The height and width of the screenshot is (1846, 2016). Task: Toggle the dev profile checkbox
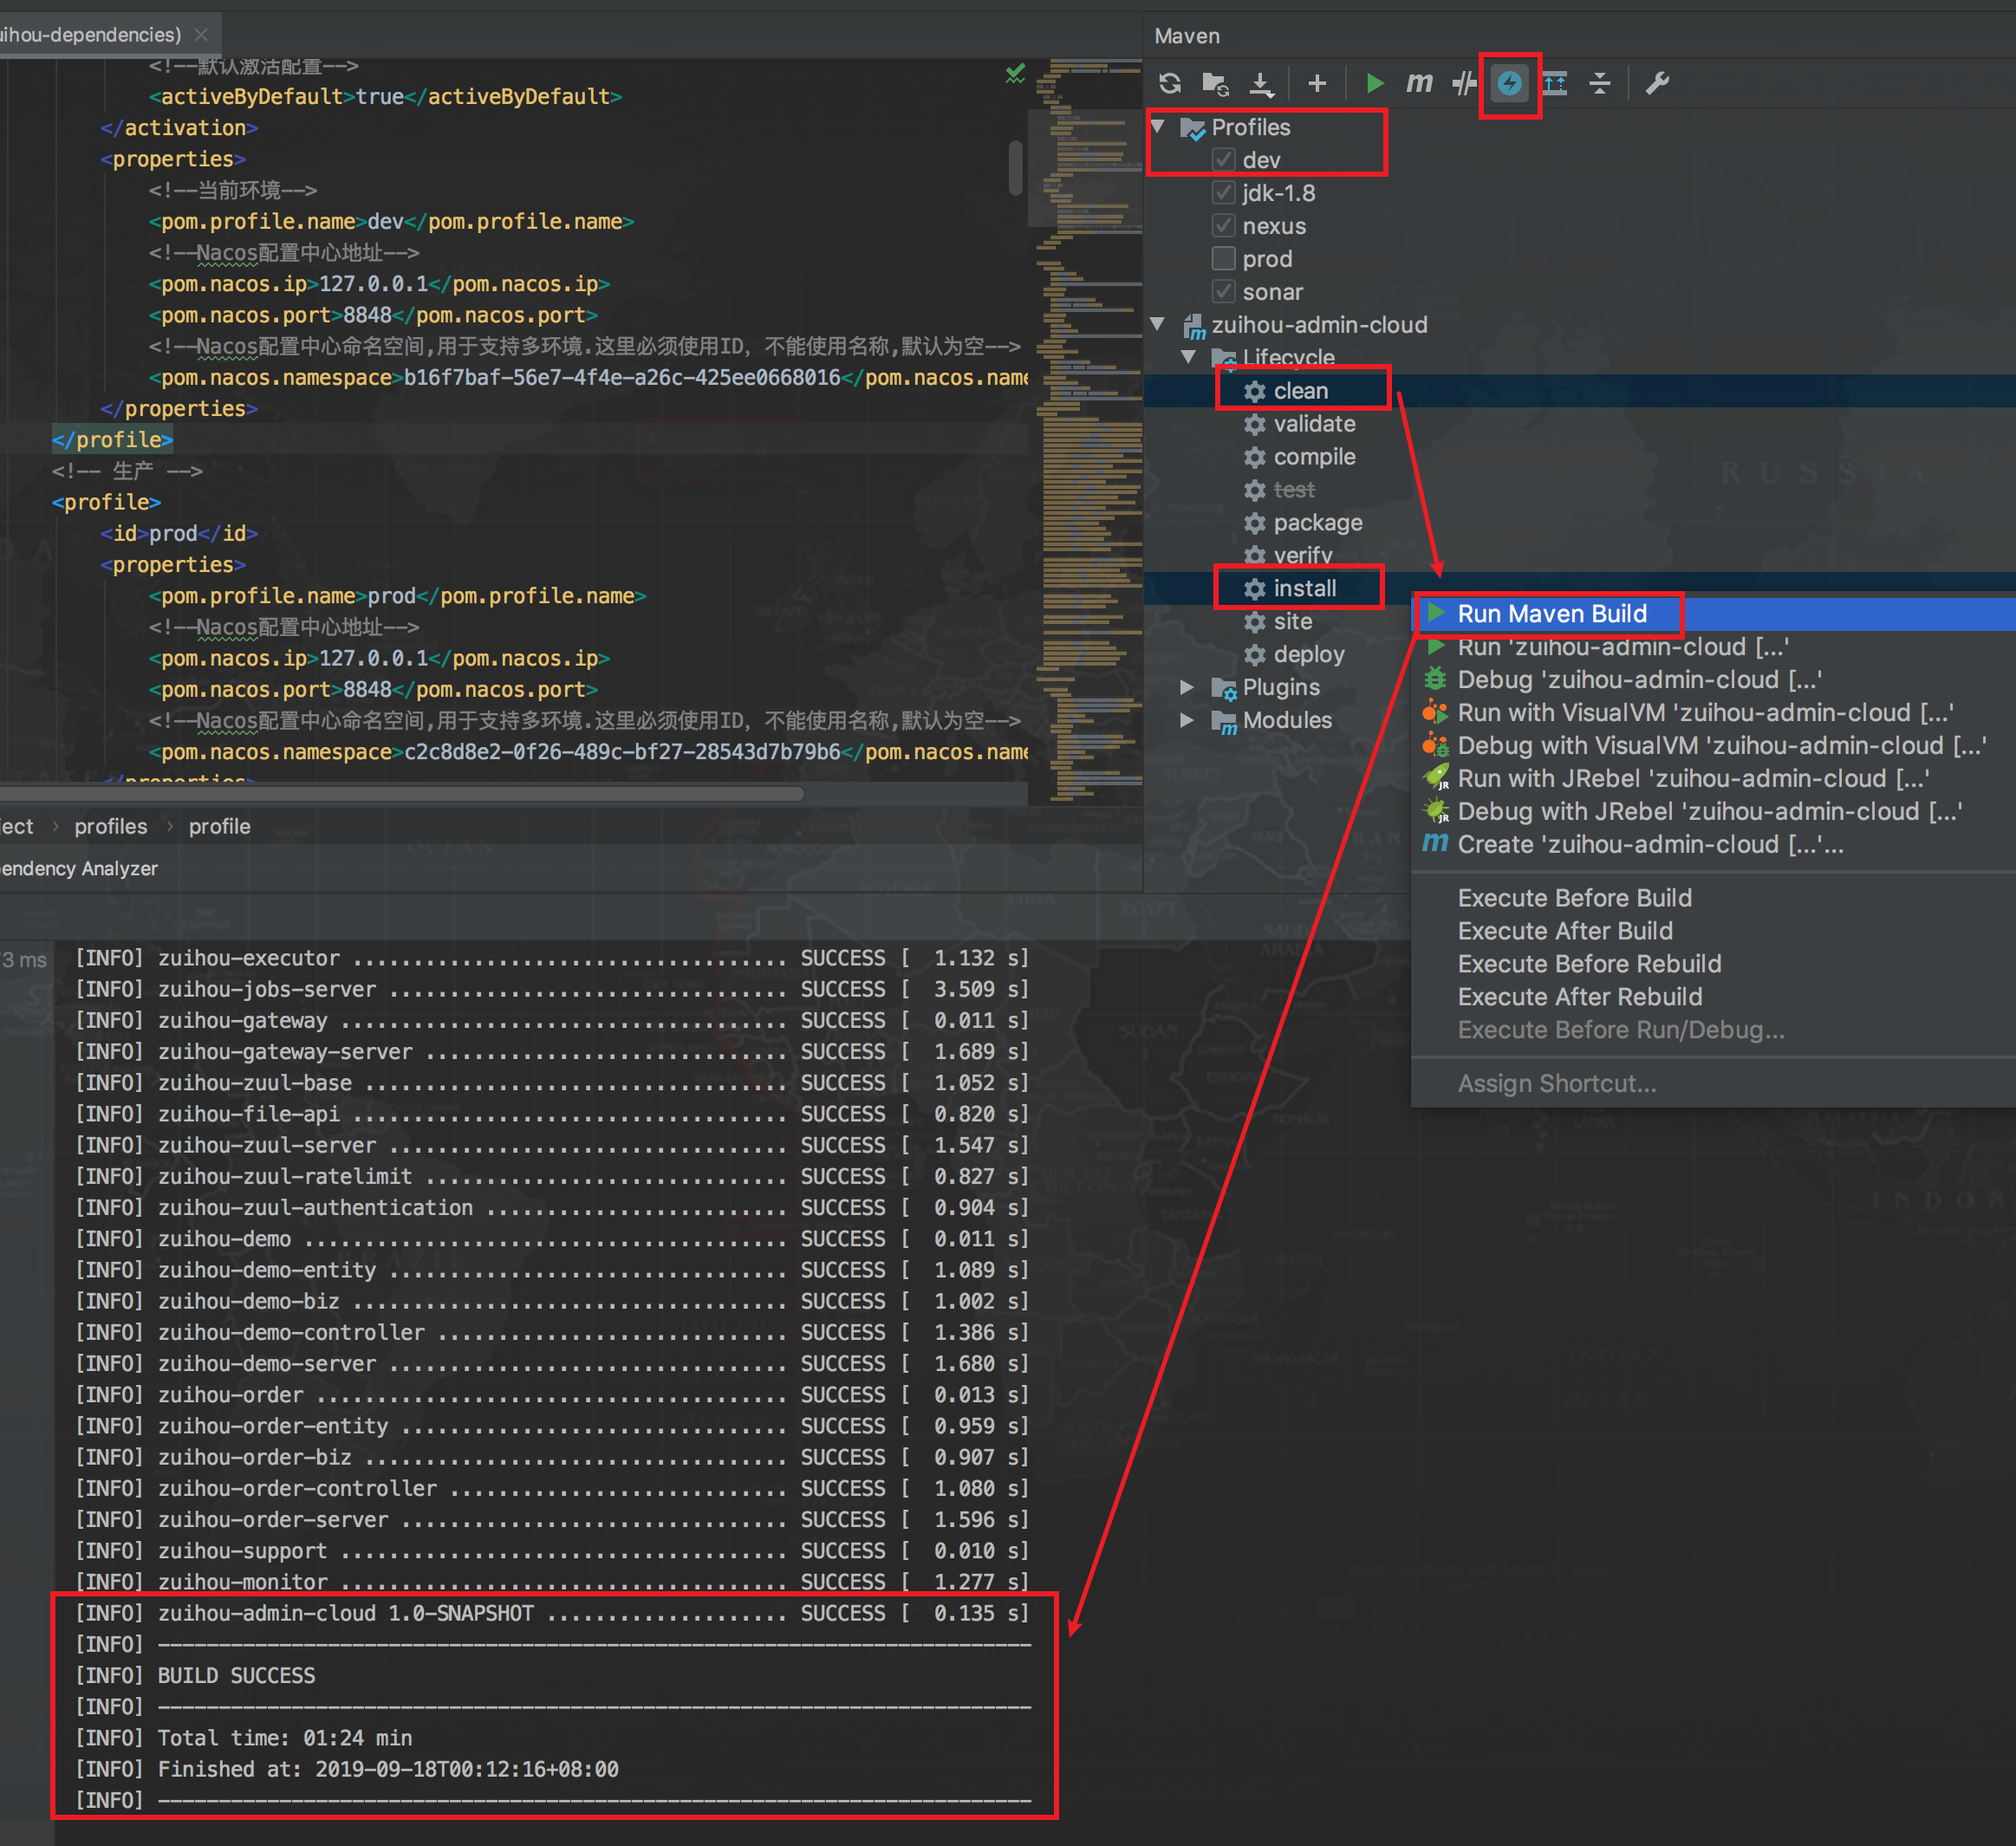(x=1223, y=160)
